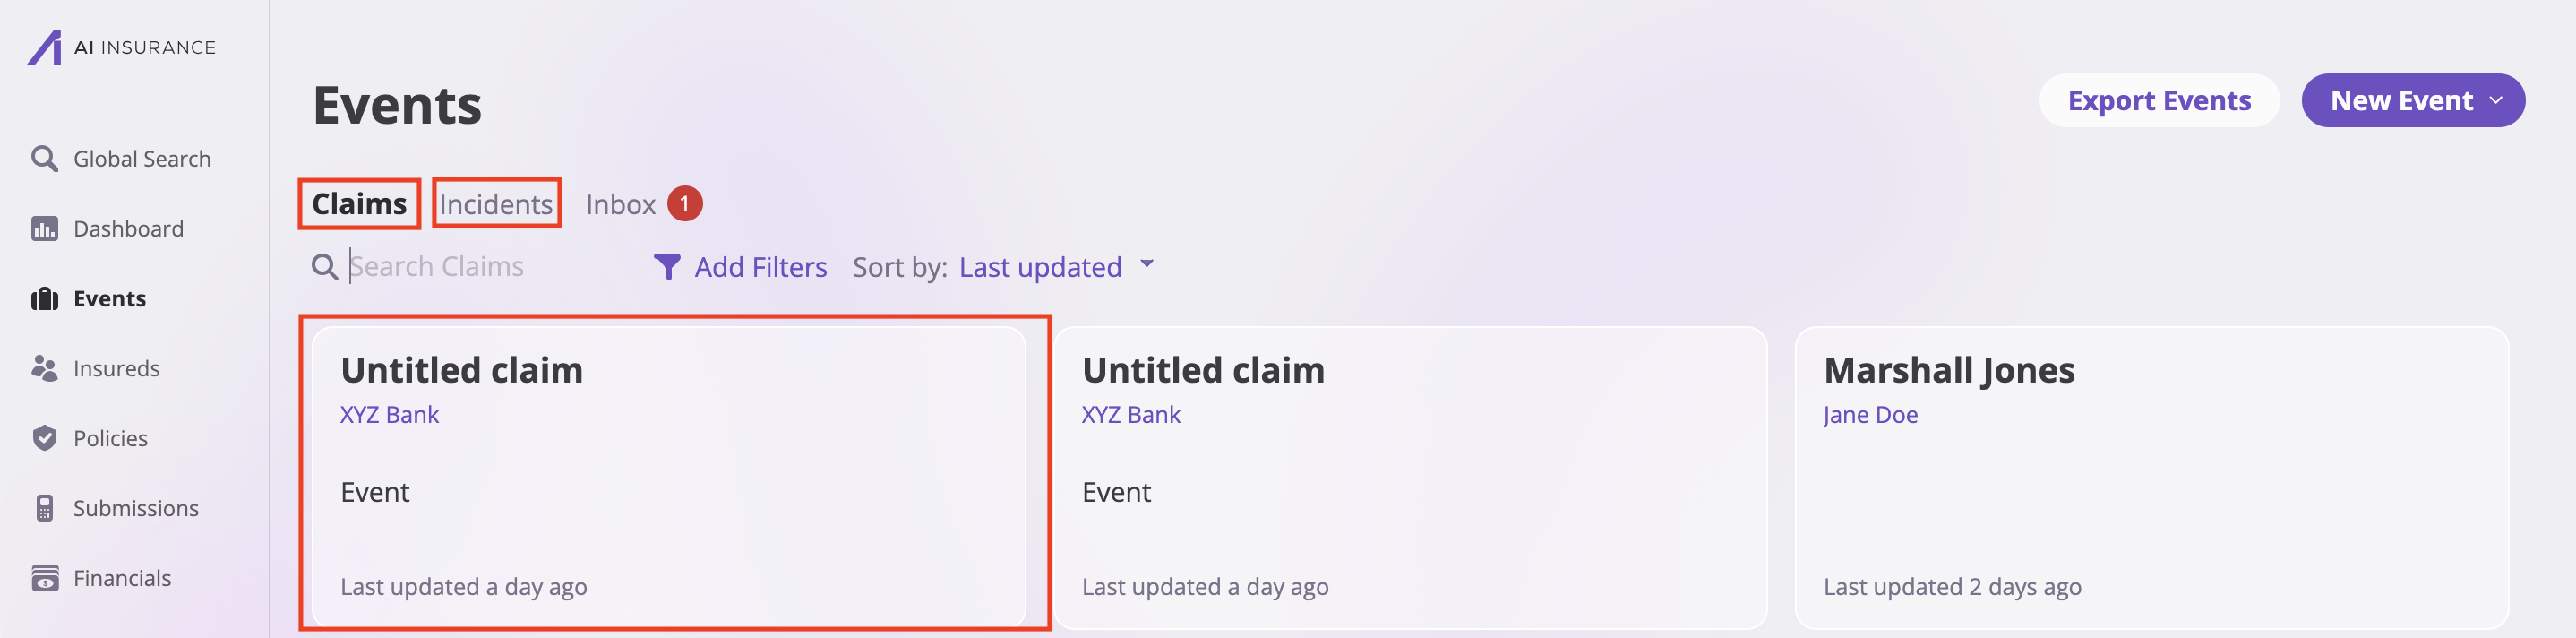Click the magnifier inside the Search Claims field
Image resolution: width=2576 pixels, height=638 pixels.
point(324,266)
